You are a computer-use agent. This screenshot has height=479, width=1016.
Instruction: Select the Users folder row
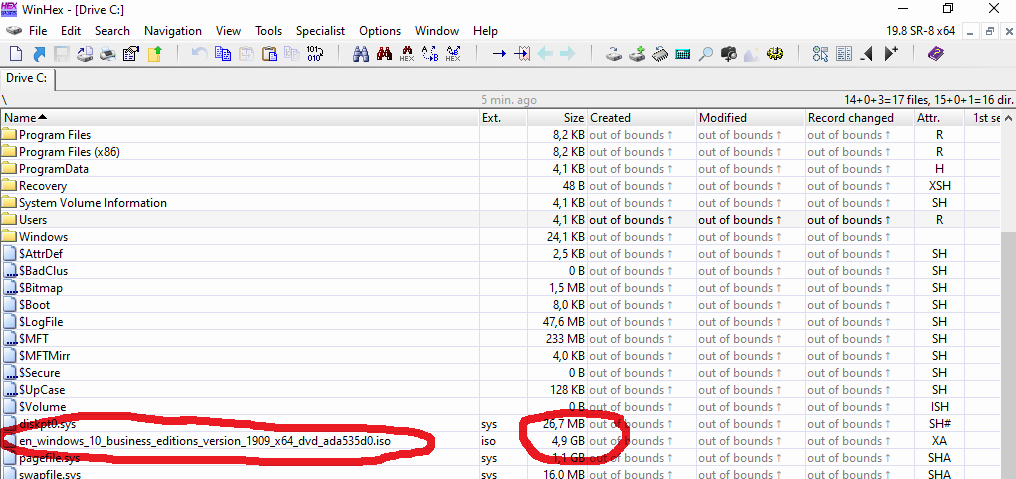coord(500,220)
